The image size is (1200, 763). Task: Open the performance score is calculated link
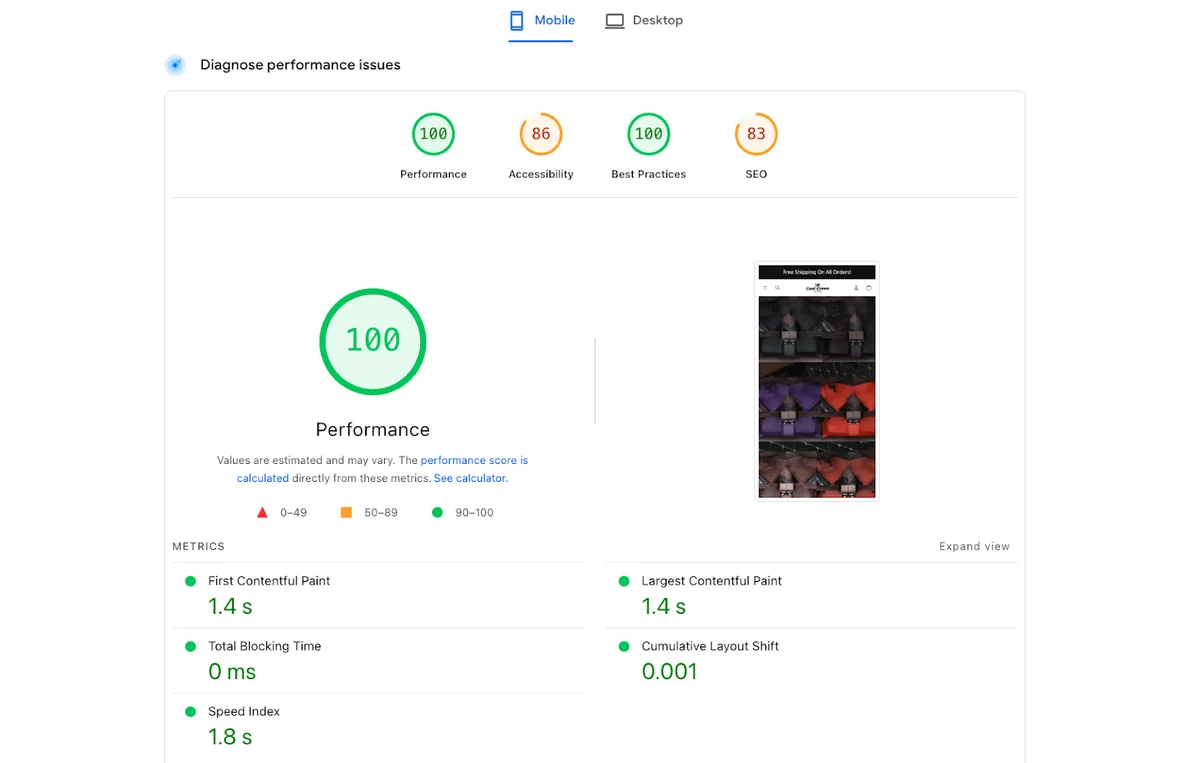click(x=473, y=460)
